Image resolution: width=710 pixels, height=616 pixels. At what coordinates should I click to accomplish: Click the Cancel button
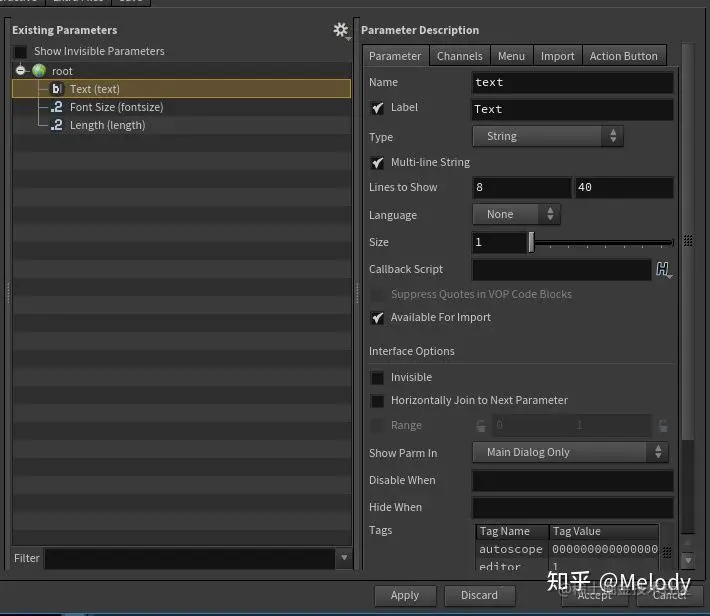coord(669,595)
